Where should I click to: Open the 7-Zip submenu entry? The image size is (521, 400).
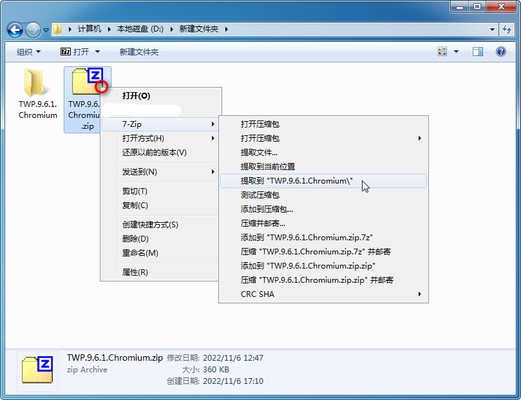[x=160, y=124]
